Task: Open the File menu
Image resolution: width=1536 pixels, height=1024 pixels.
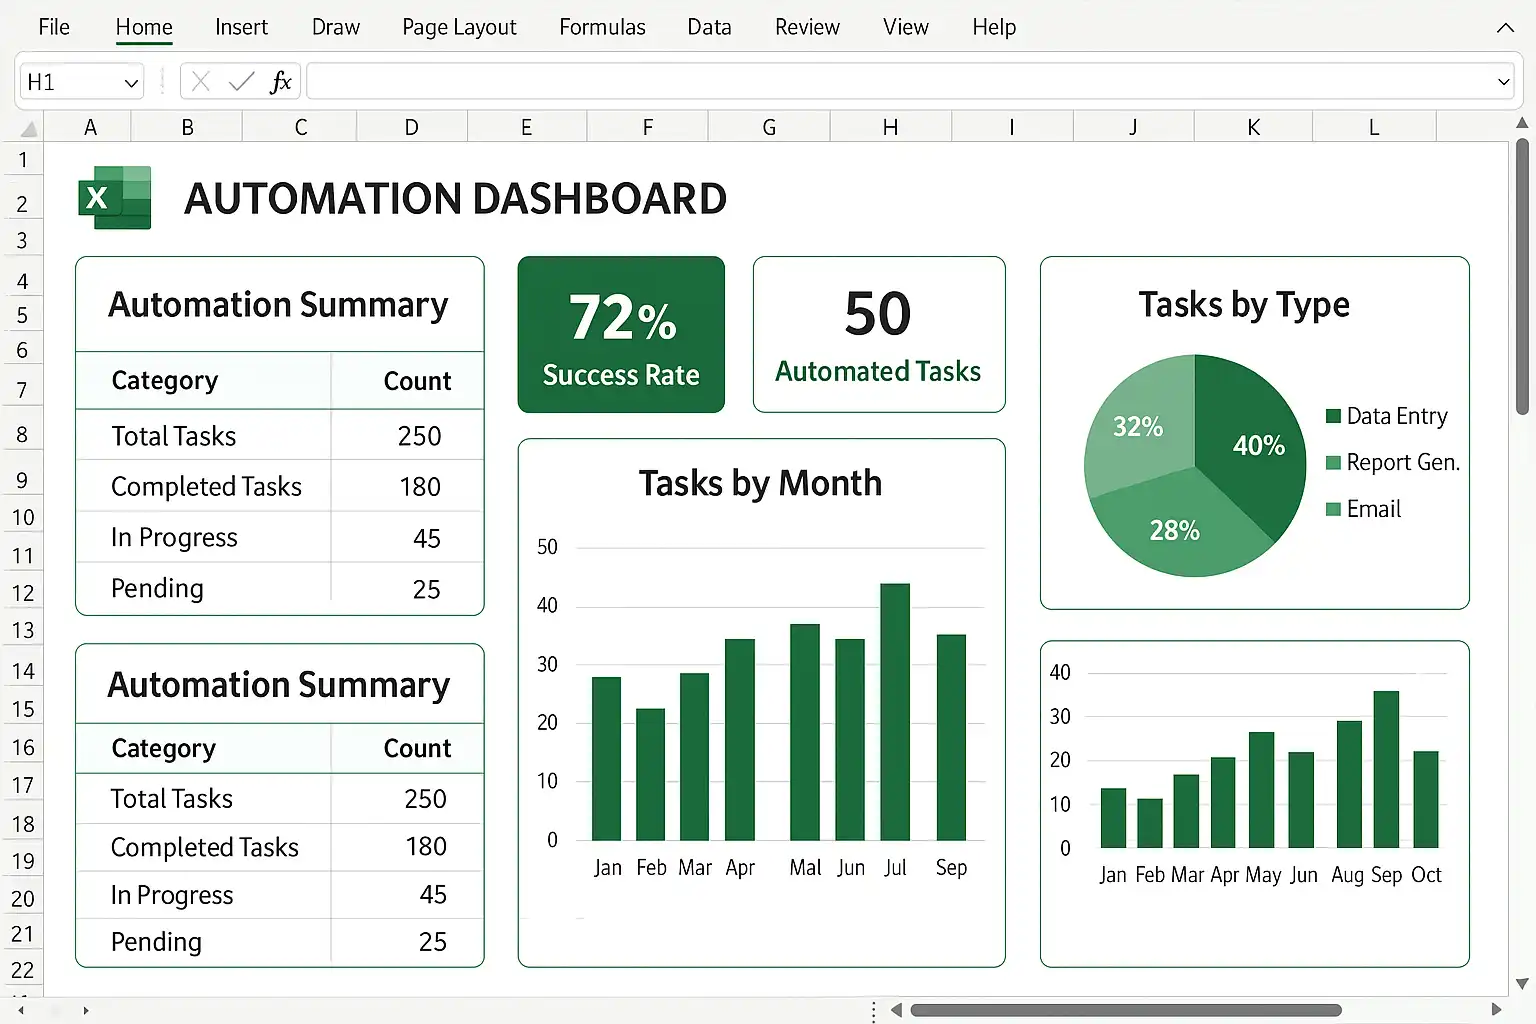Action: click(54, 27)
